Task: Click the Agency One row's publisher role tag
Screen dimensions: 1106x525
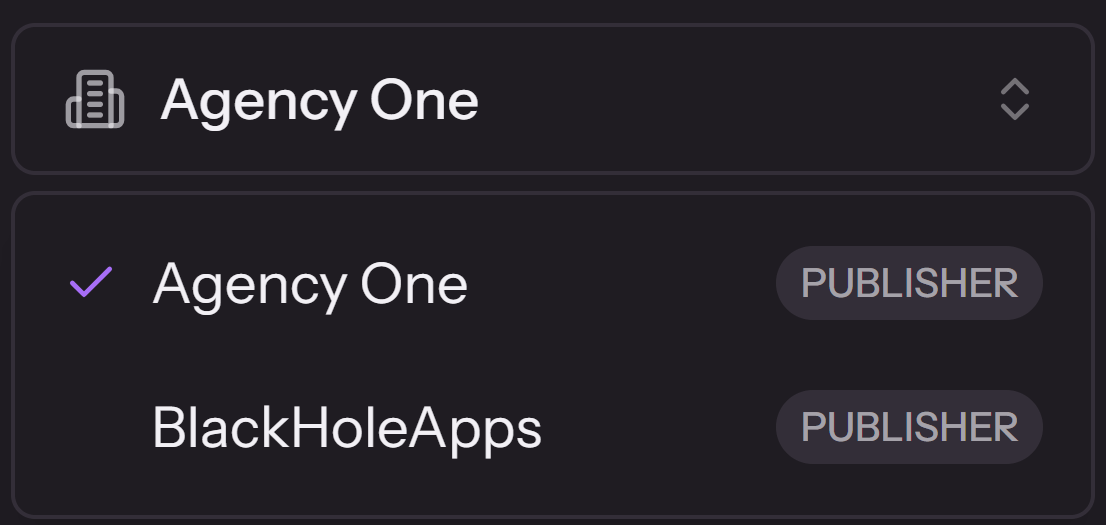Action: point(909,283)
